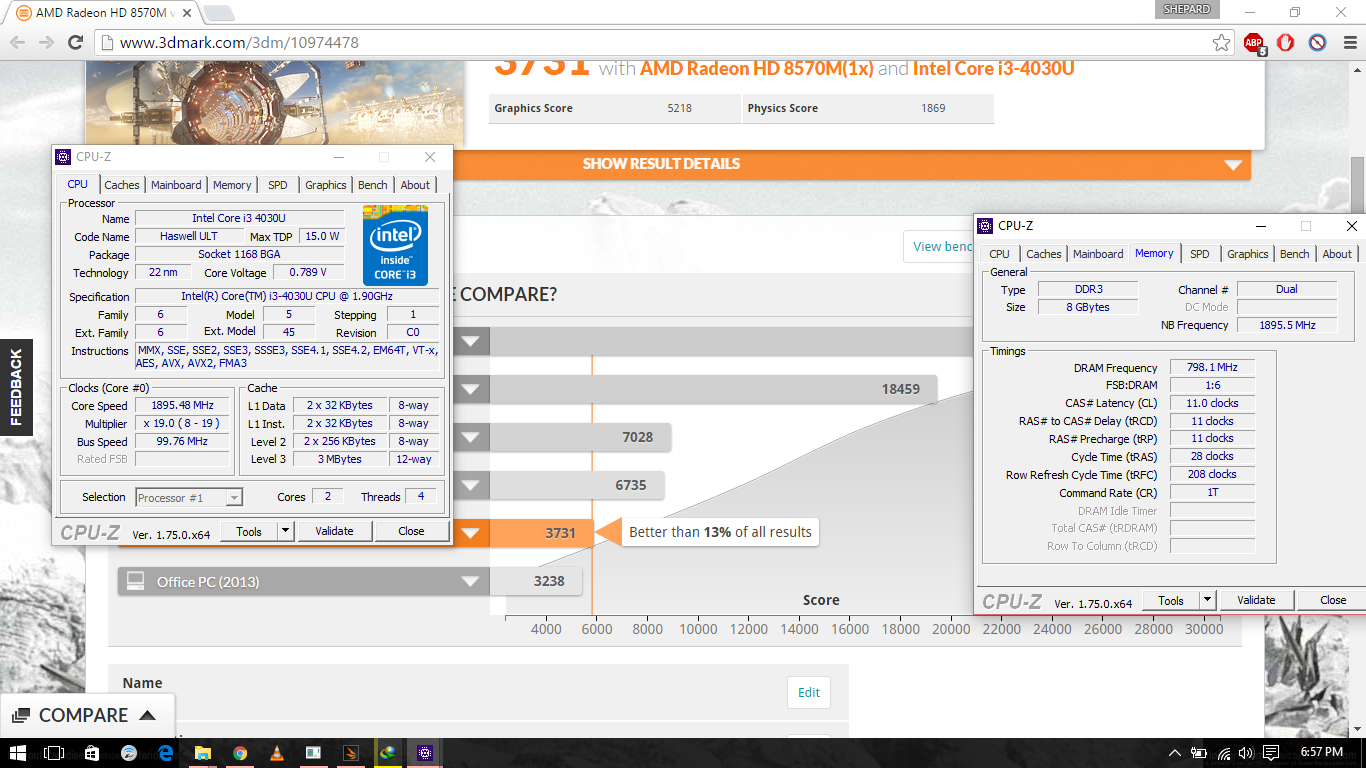Click the browser address bar URL

pyautogui.click(x=239, y=43)
